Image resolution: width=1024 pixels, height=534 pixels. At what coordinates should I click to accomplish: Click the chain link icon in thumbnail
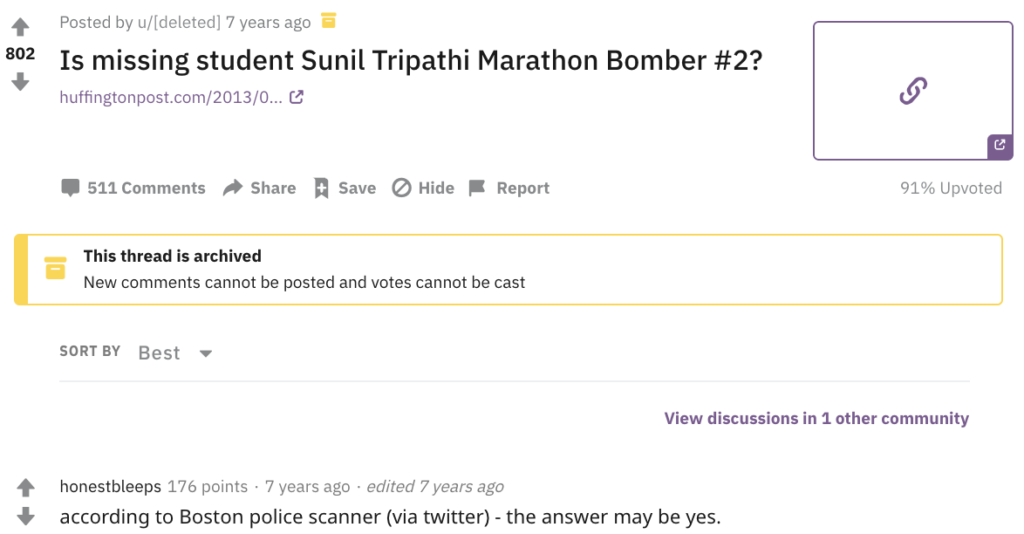point(913,91)
